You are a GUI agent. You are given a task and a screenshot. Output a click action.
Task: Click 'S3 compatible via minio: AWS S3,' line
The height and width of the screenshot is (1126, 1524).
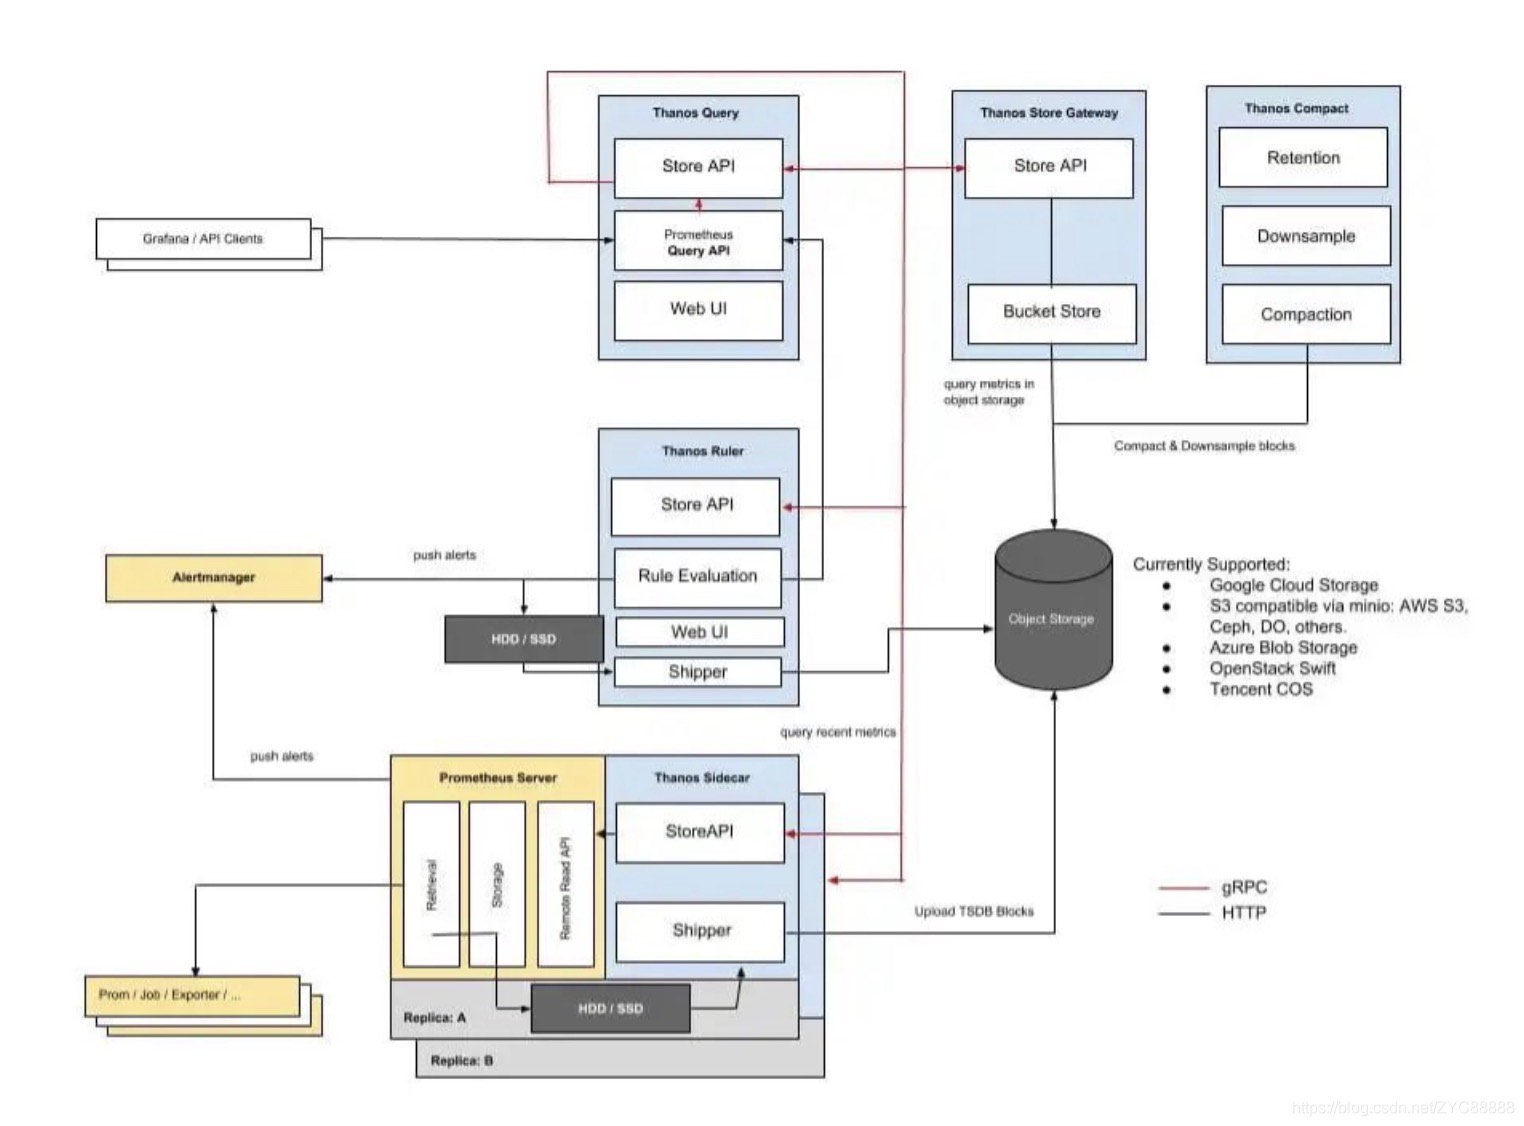point(1338,606)
